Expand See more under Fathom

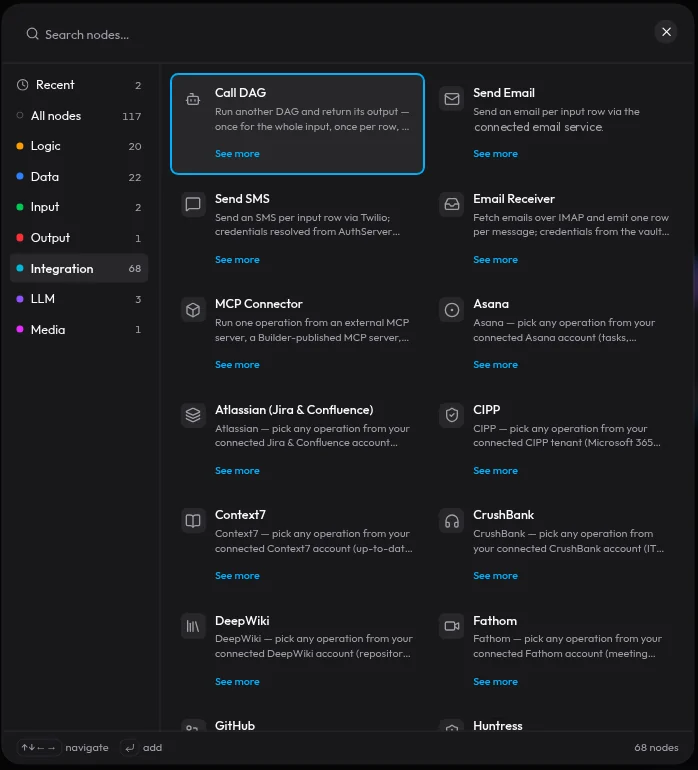[x=495, y=682]
